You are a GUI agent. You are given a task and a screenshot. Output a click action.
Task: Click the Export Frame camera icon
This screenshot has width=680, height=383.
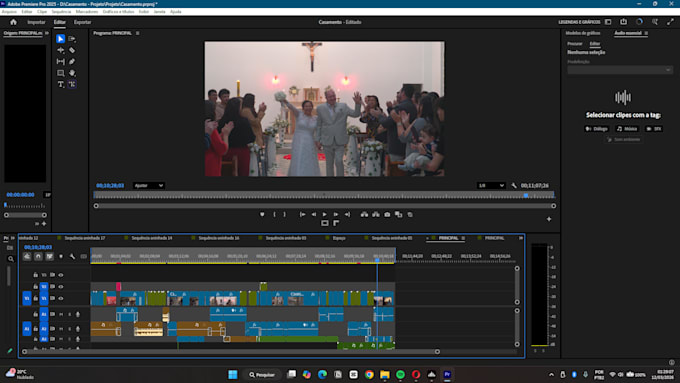point(387,214)
